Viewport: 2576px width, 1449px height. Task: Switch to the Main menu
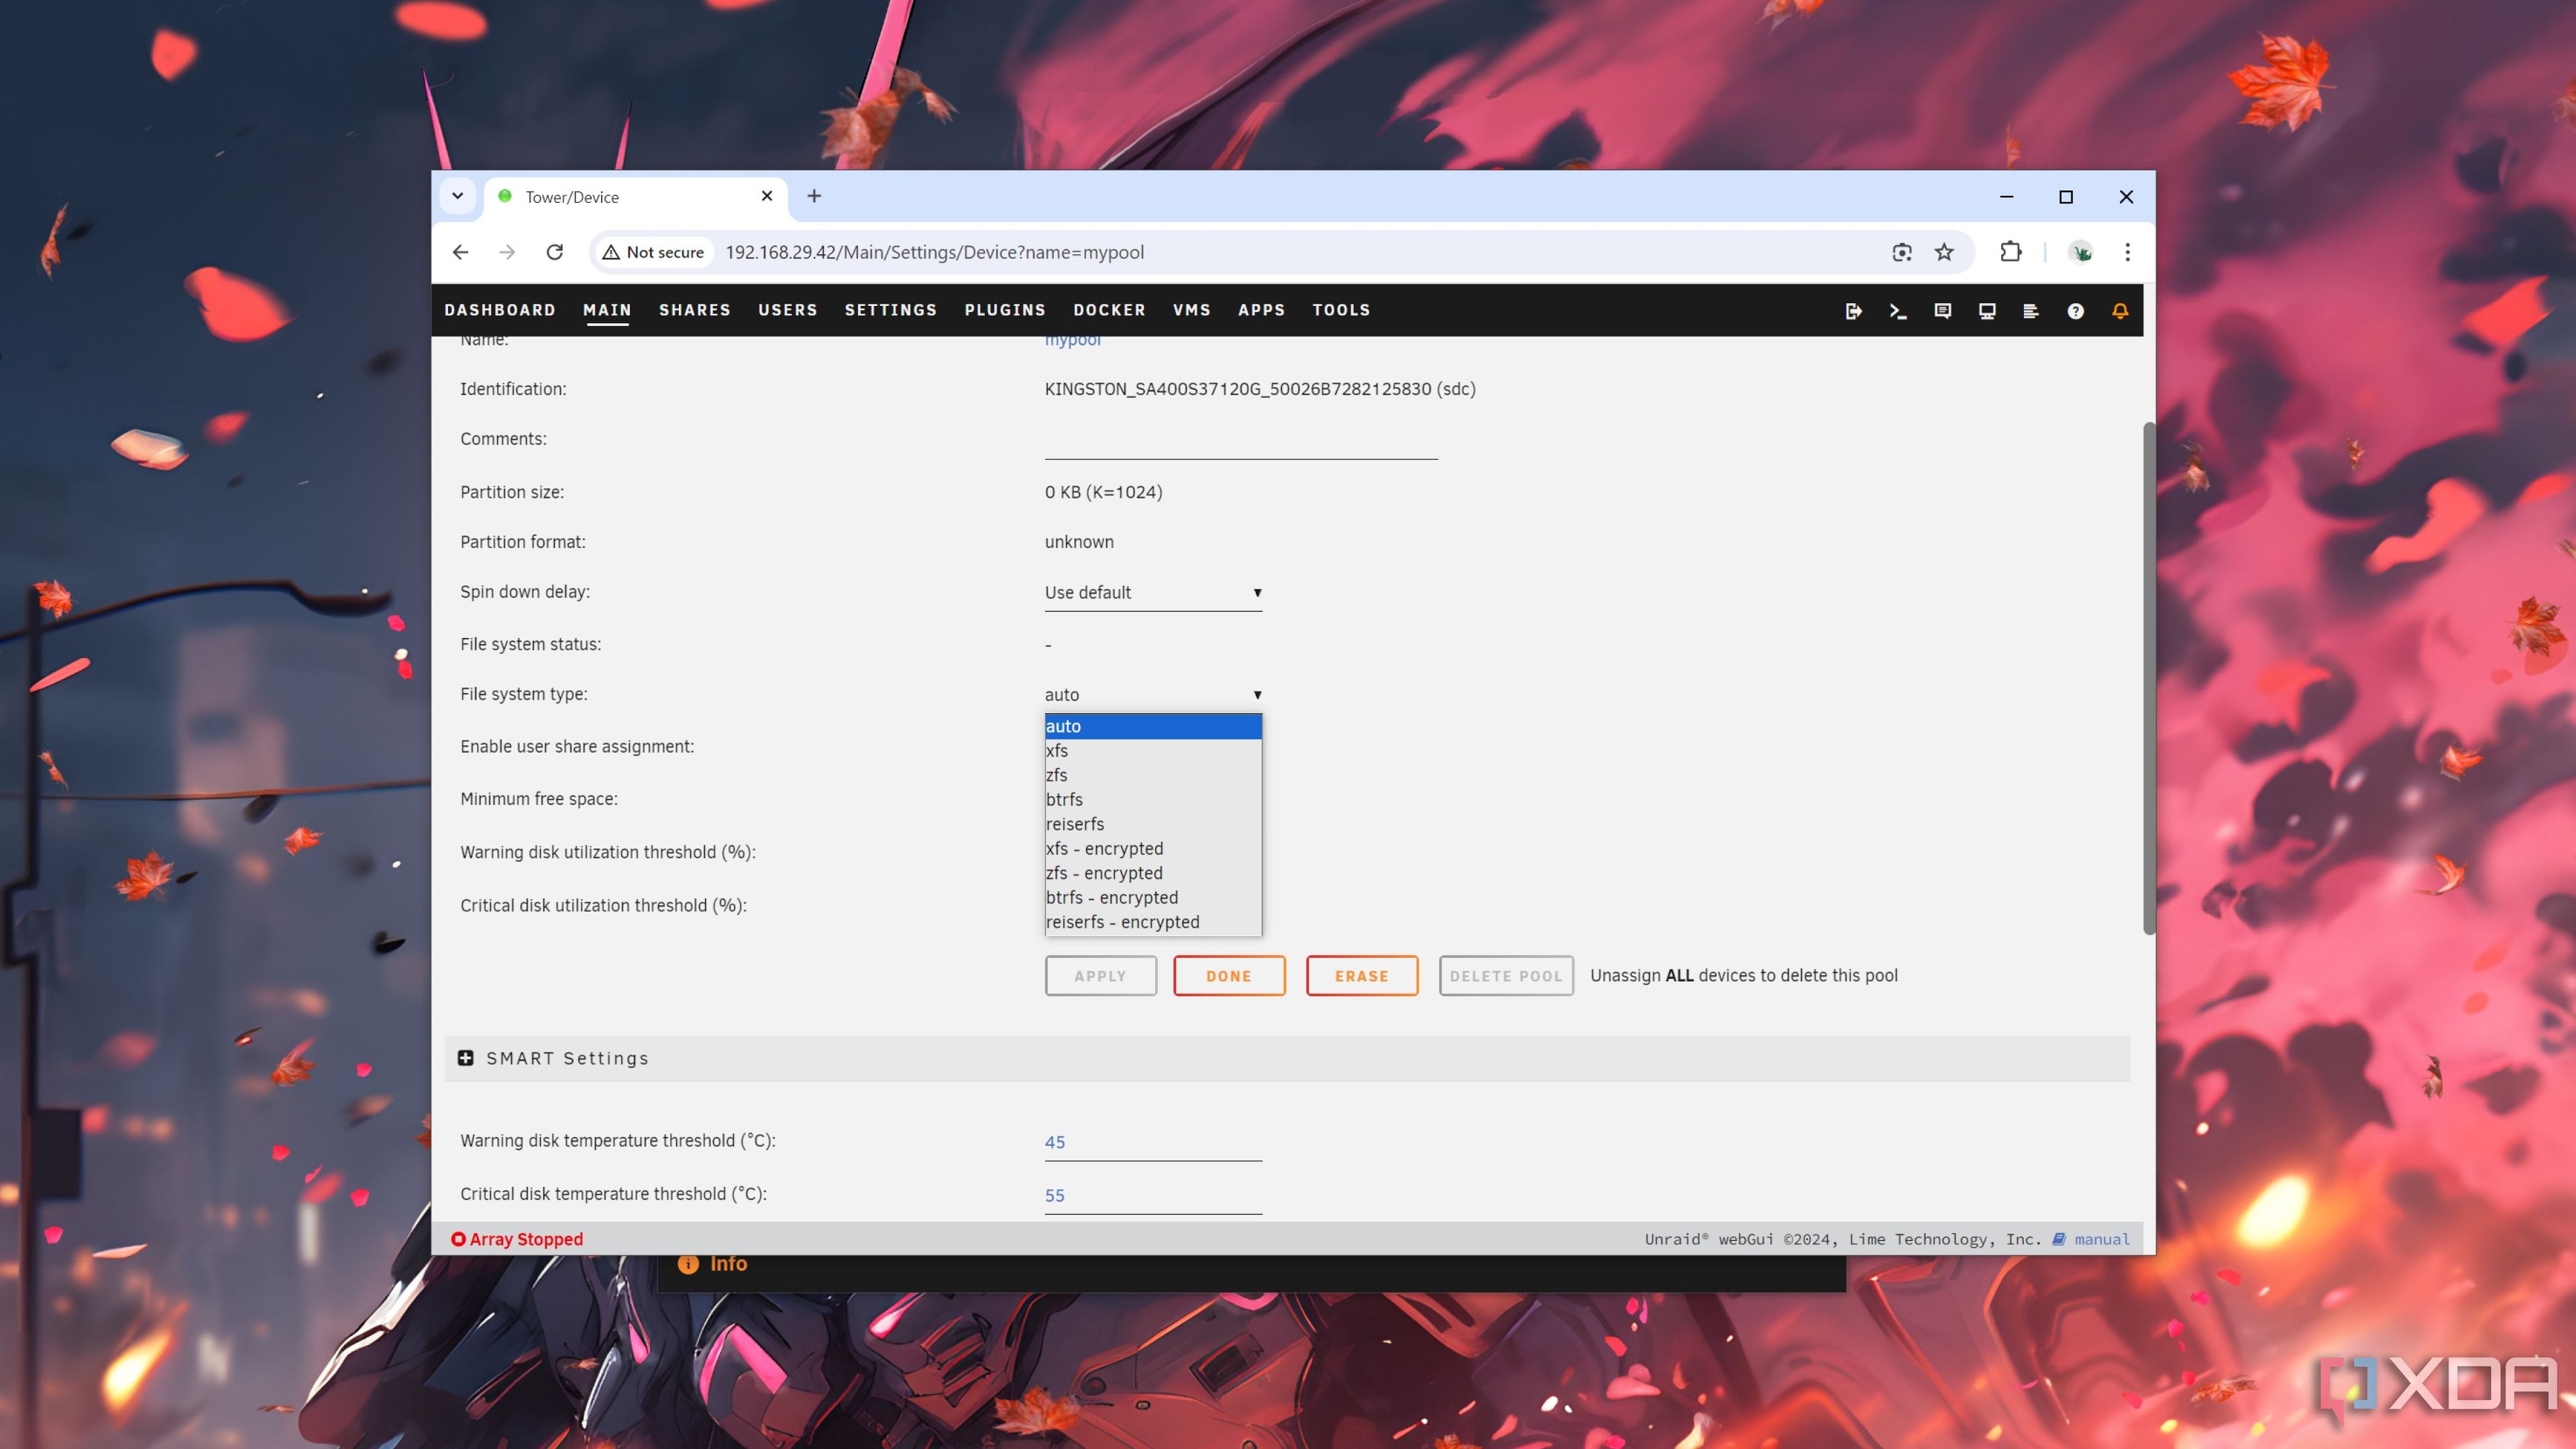(607, 310)
